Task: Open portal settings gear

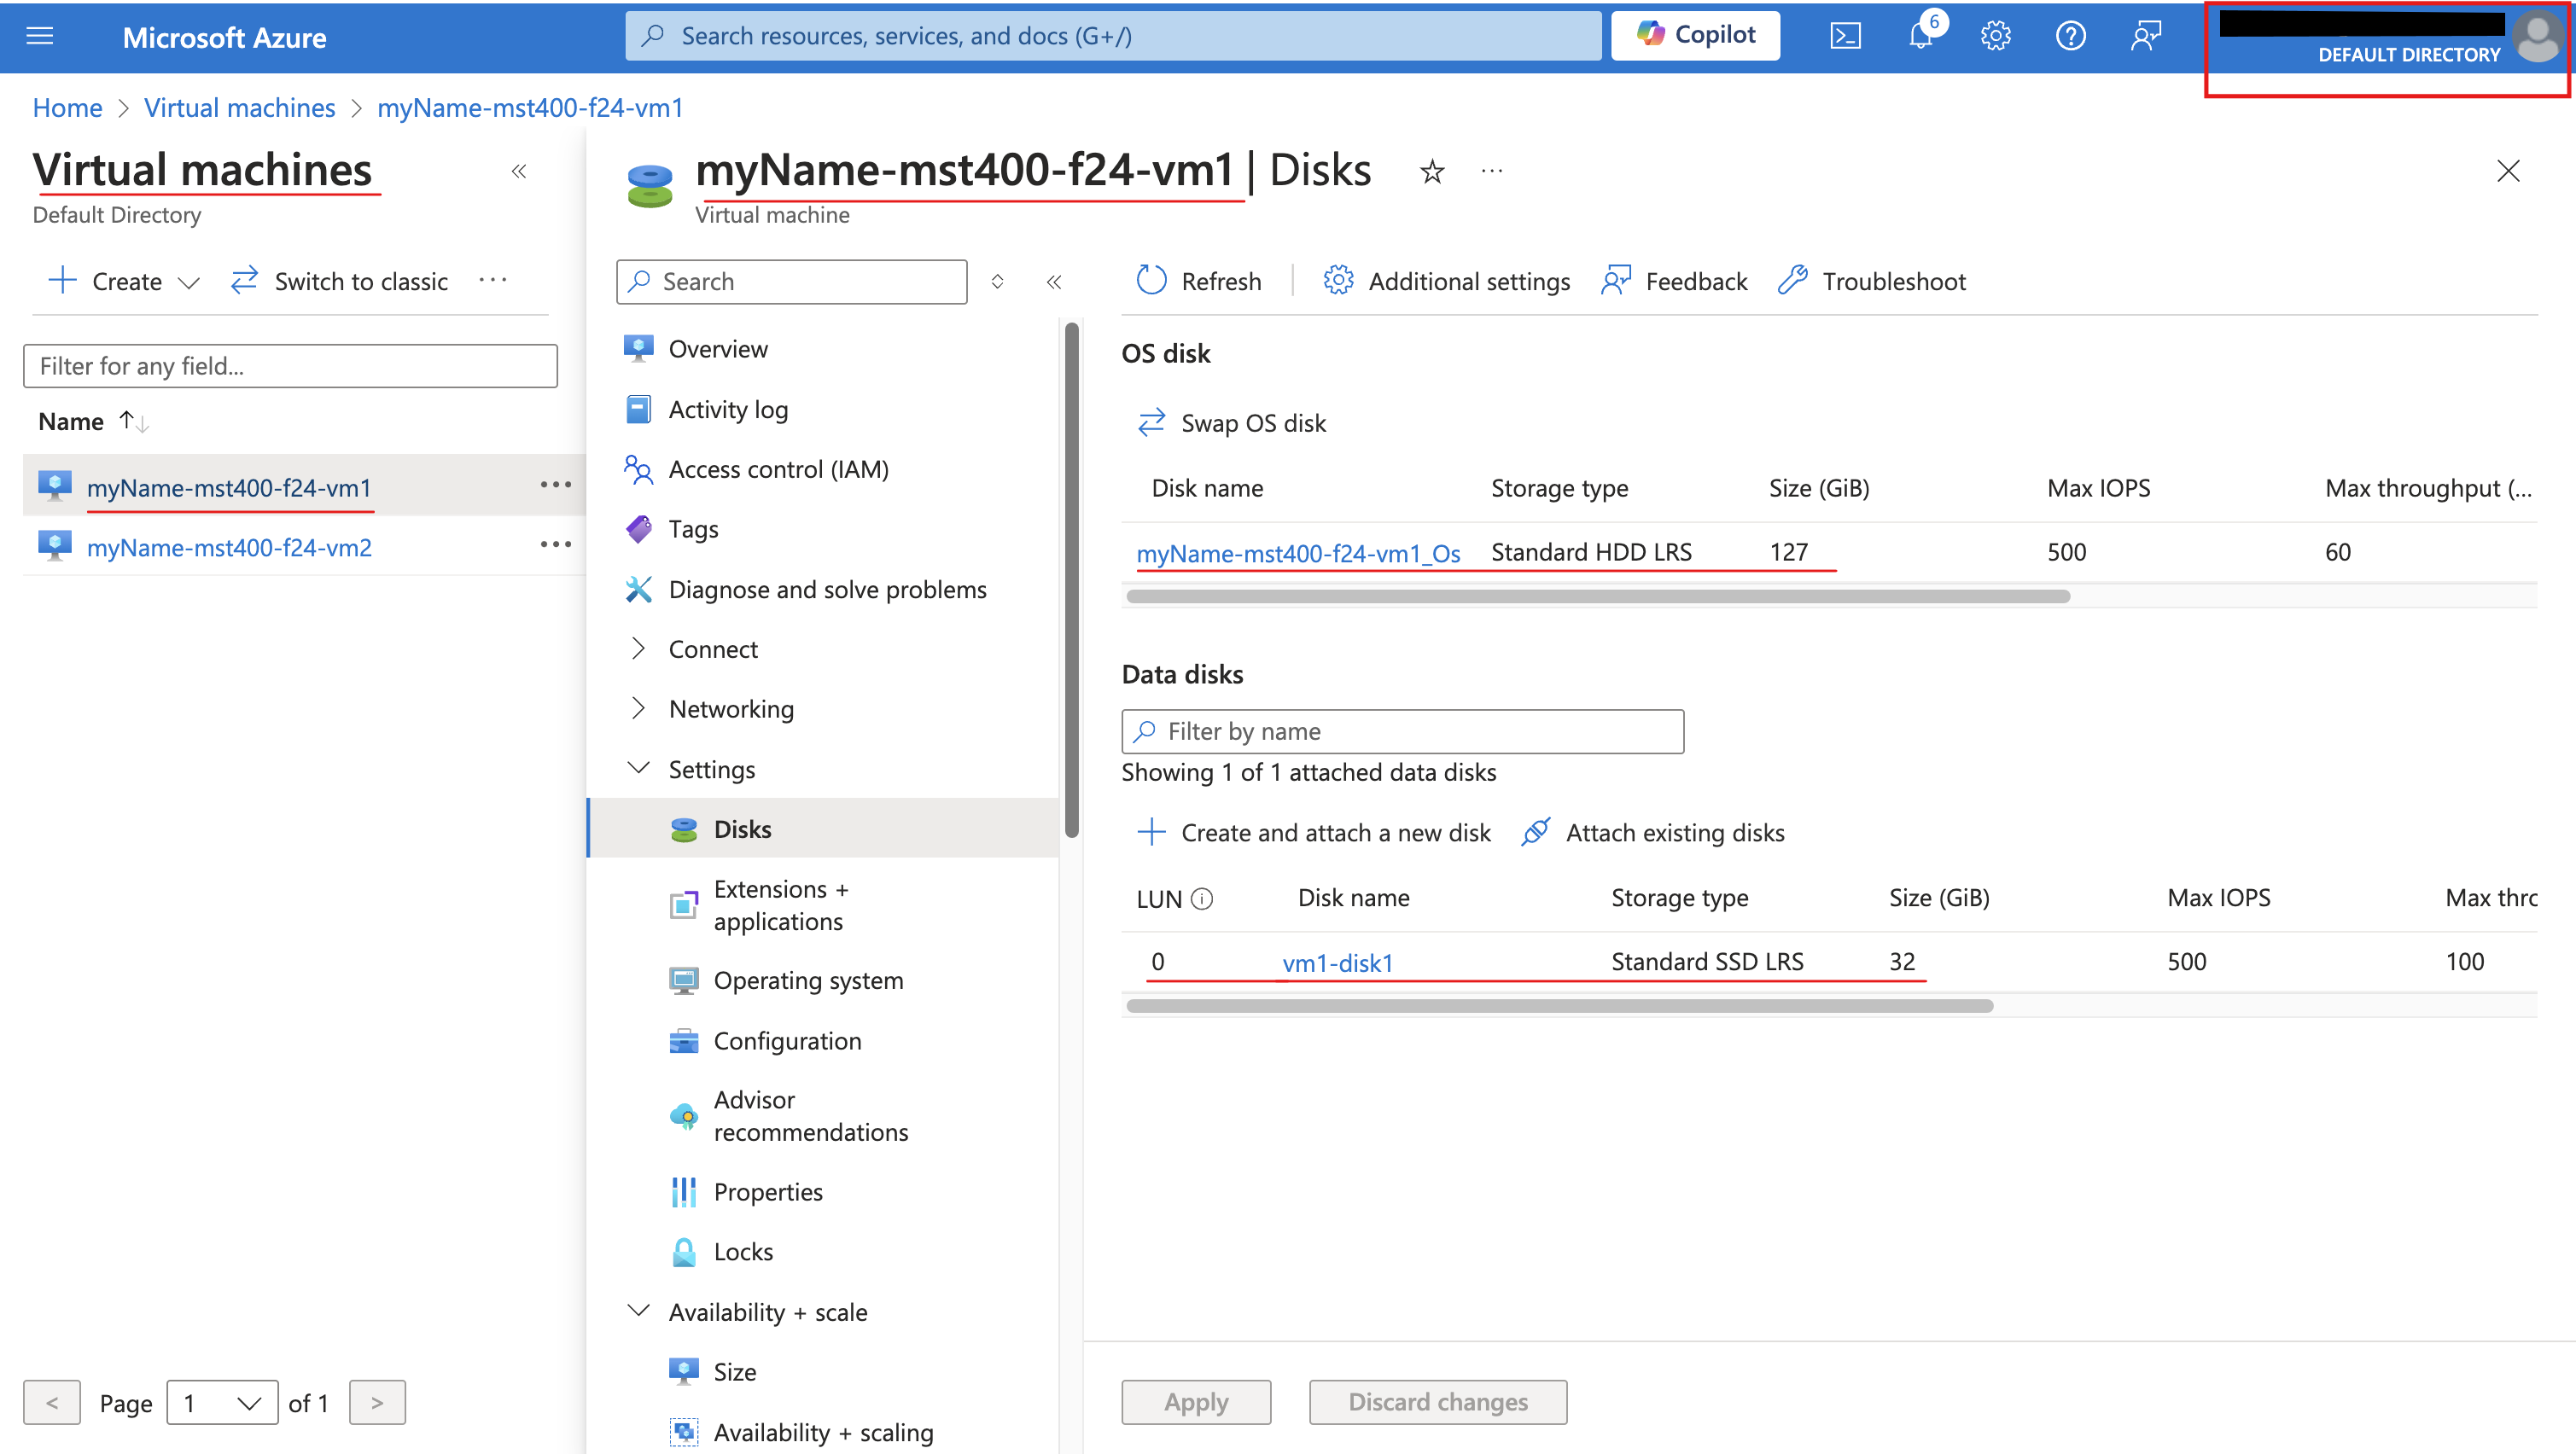Action: pos(1995,37)
